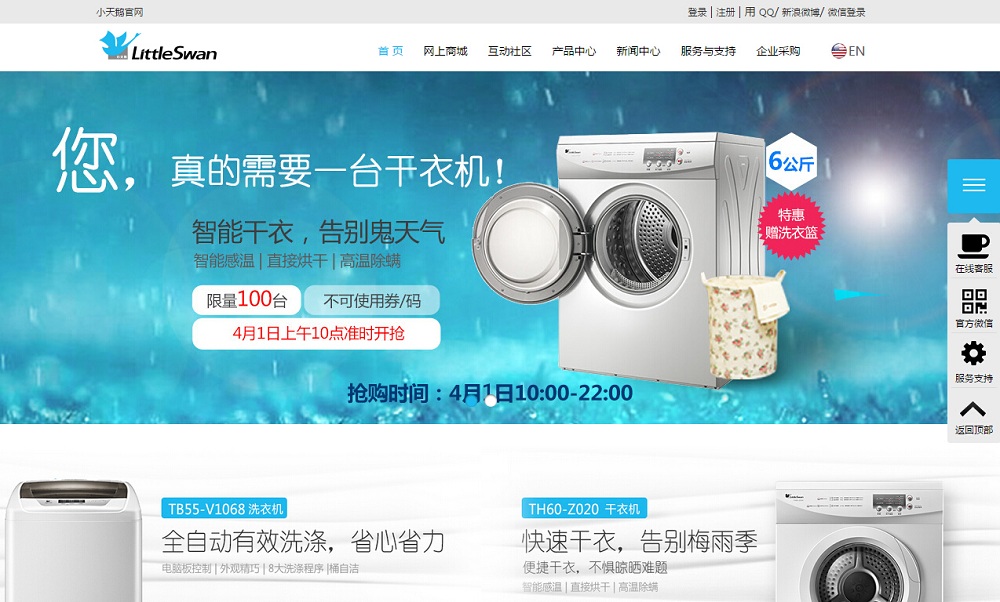Open the 网上商城 menu item
This screenshot has height=602, width=1000.
(445, 51)
